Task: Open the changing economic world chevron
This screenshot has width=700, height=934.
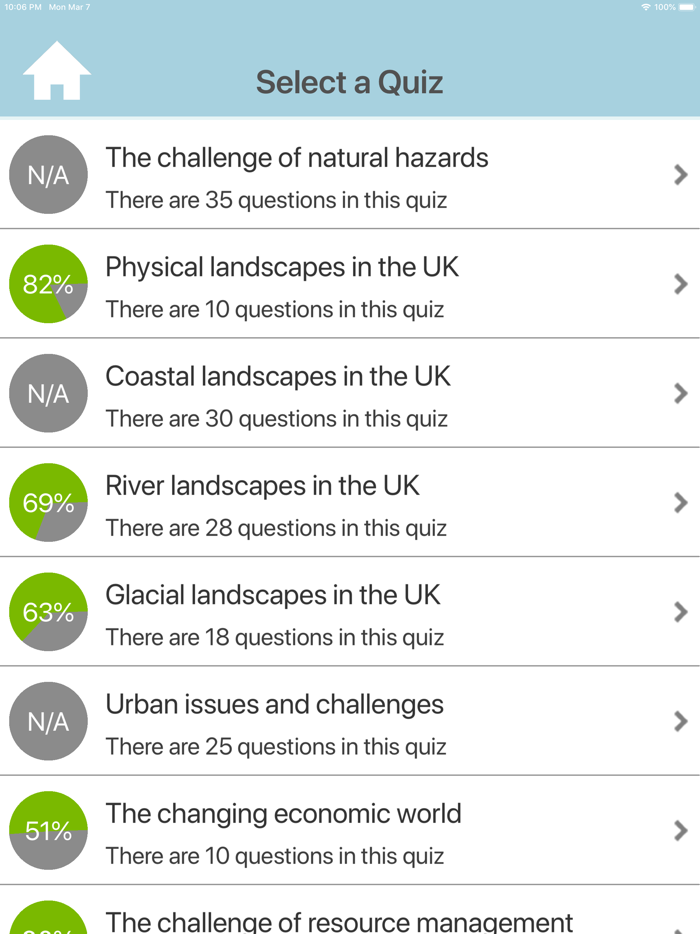Action: pyautogui.click(x=679, y=830)
